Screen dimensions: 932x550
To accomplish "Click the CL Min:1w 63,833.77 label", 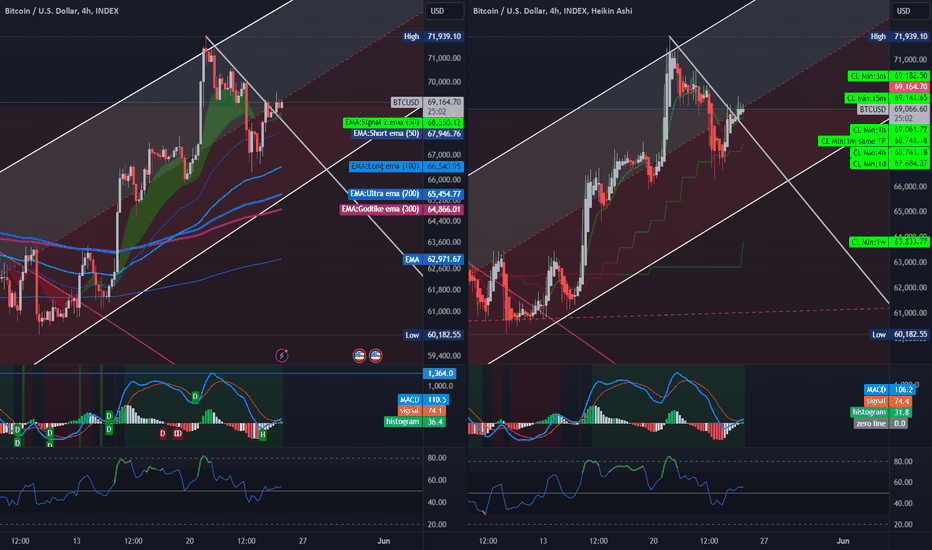I will pyautogui.click(x=889, y=242).
